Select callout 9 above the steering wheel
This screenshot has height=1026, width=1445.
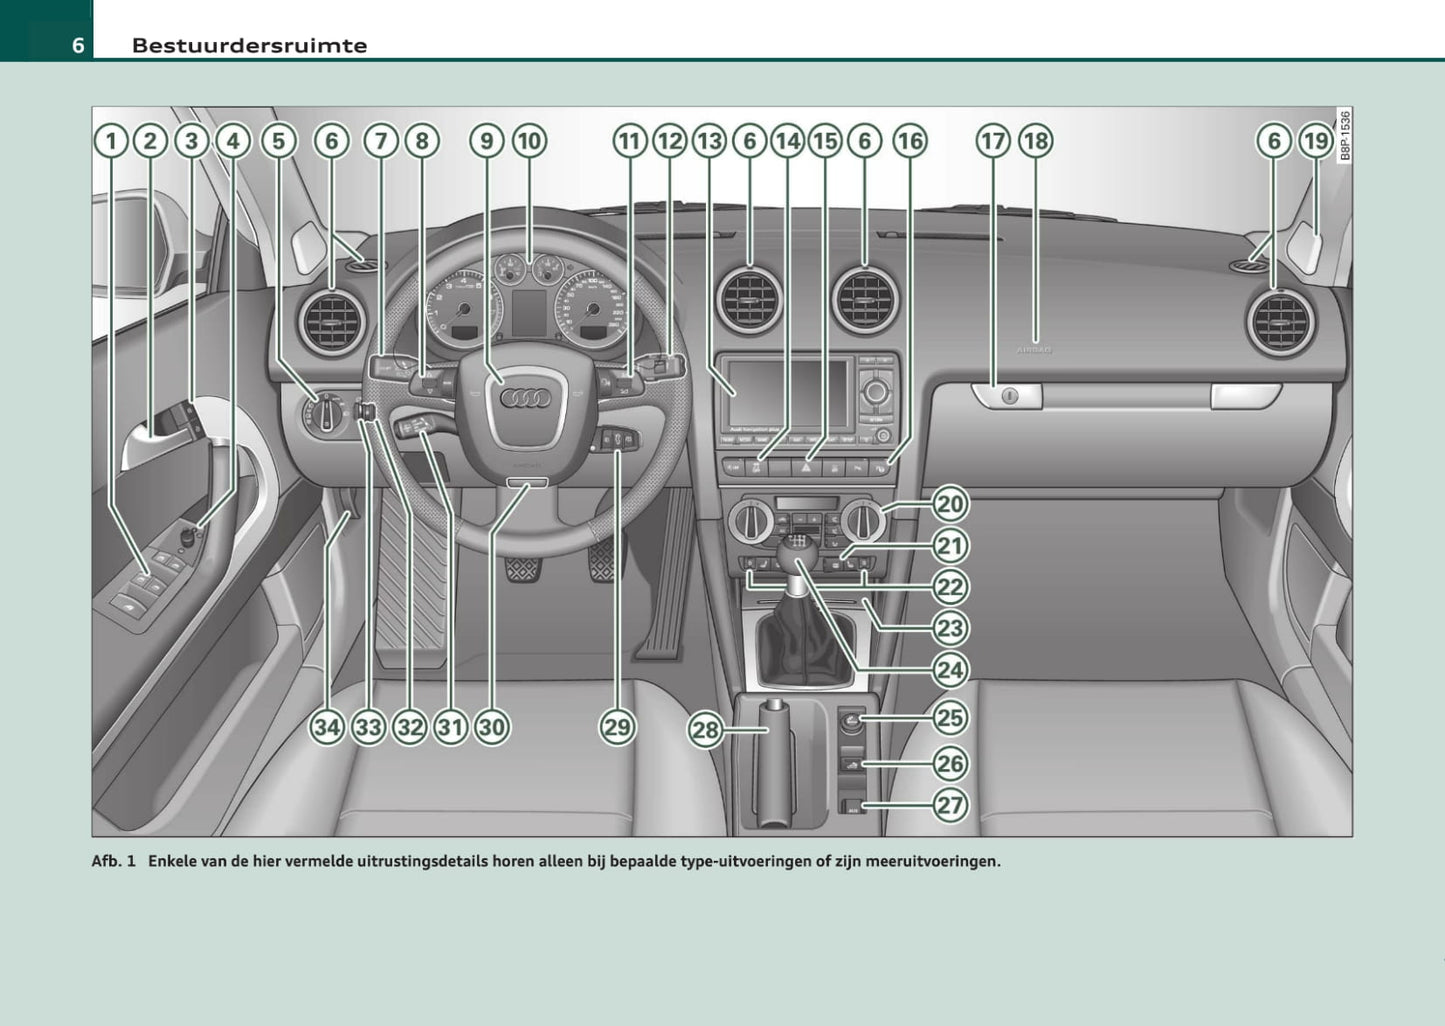click(x=487, y=141)
